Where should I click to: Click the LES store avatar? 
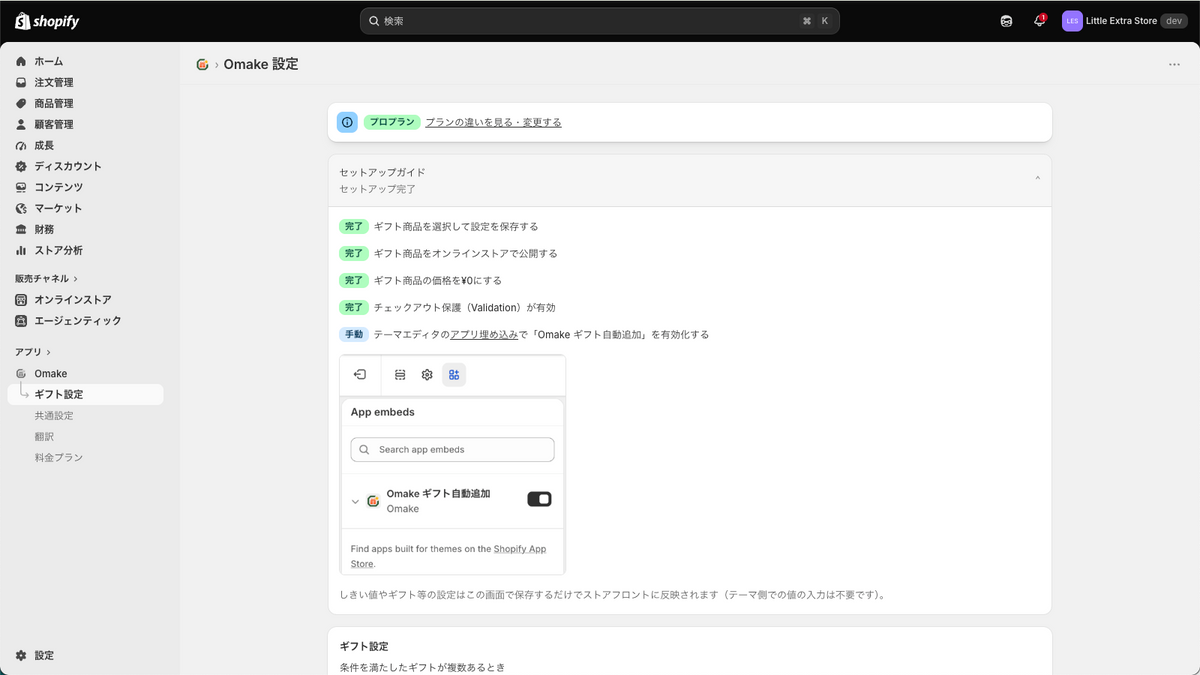click(1073, 21)
